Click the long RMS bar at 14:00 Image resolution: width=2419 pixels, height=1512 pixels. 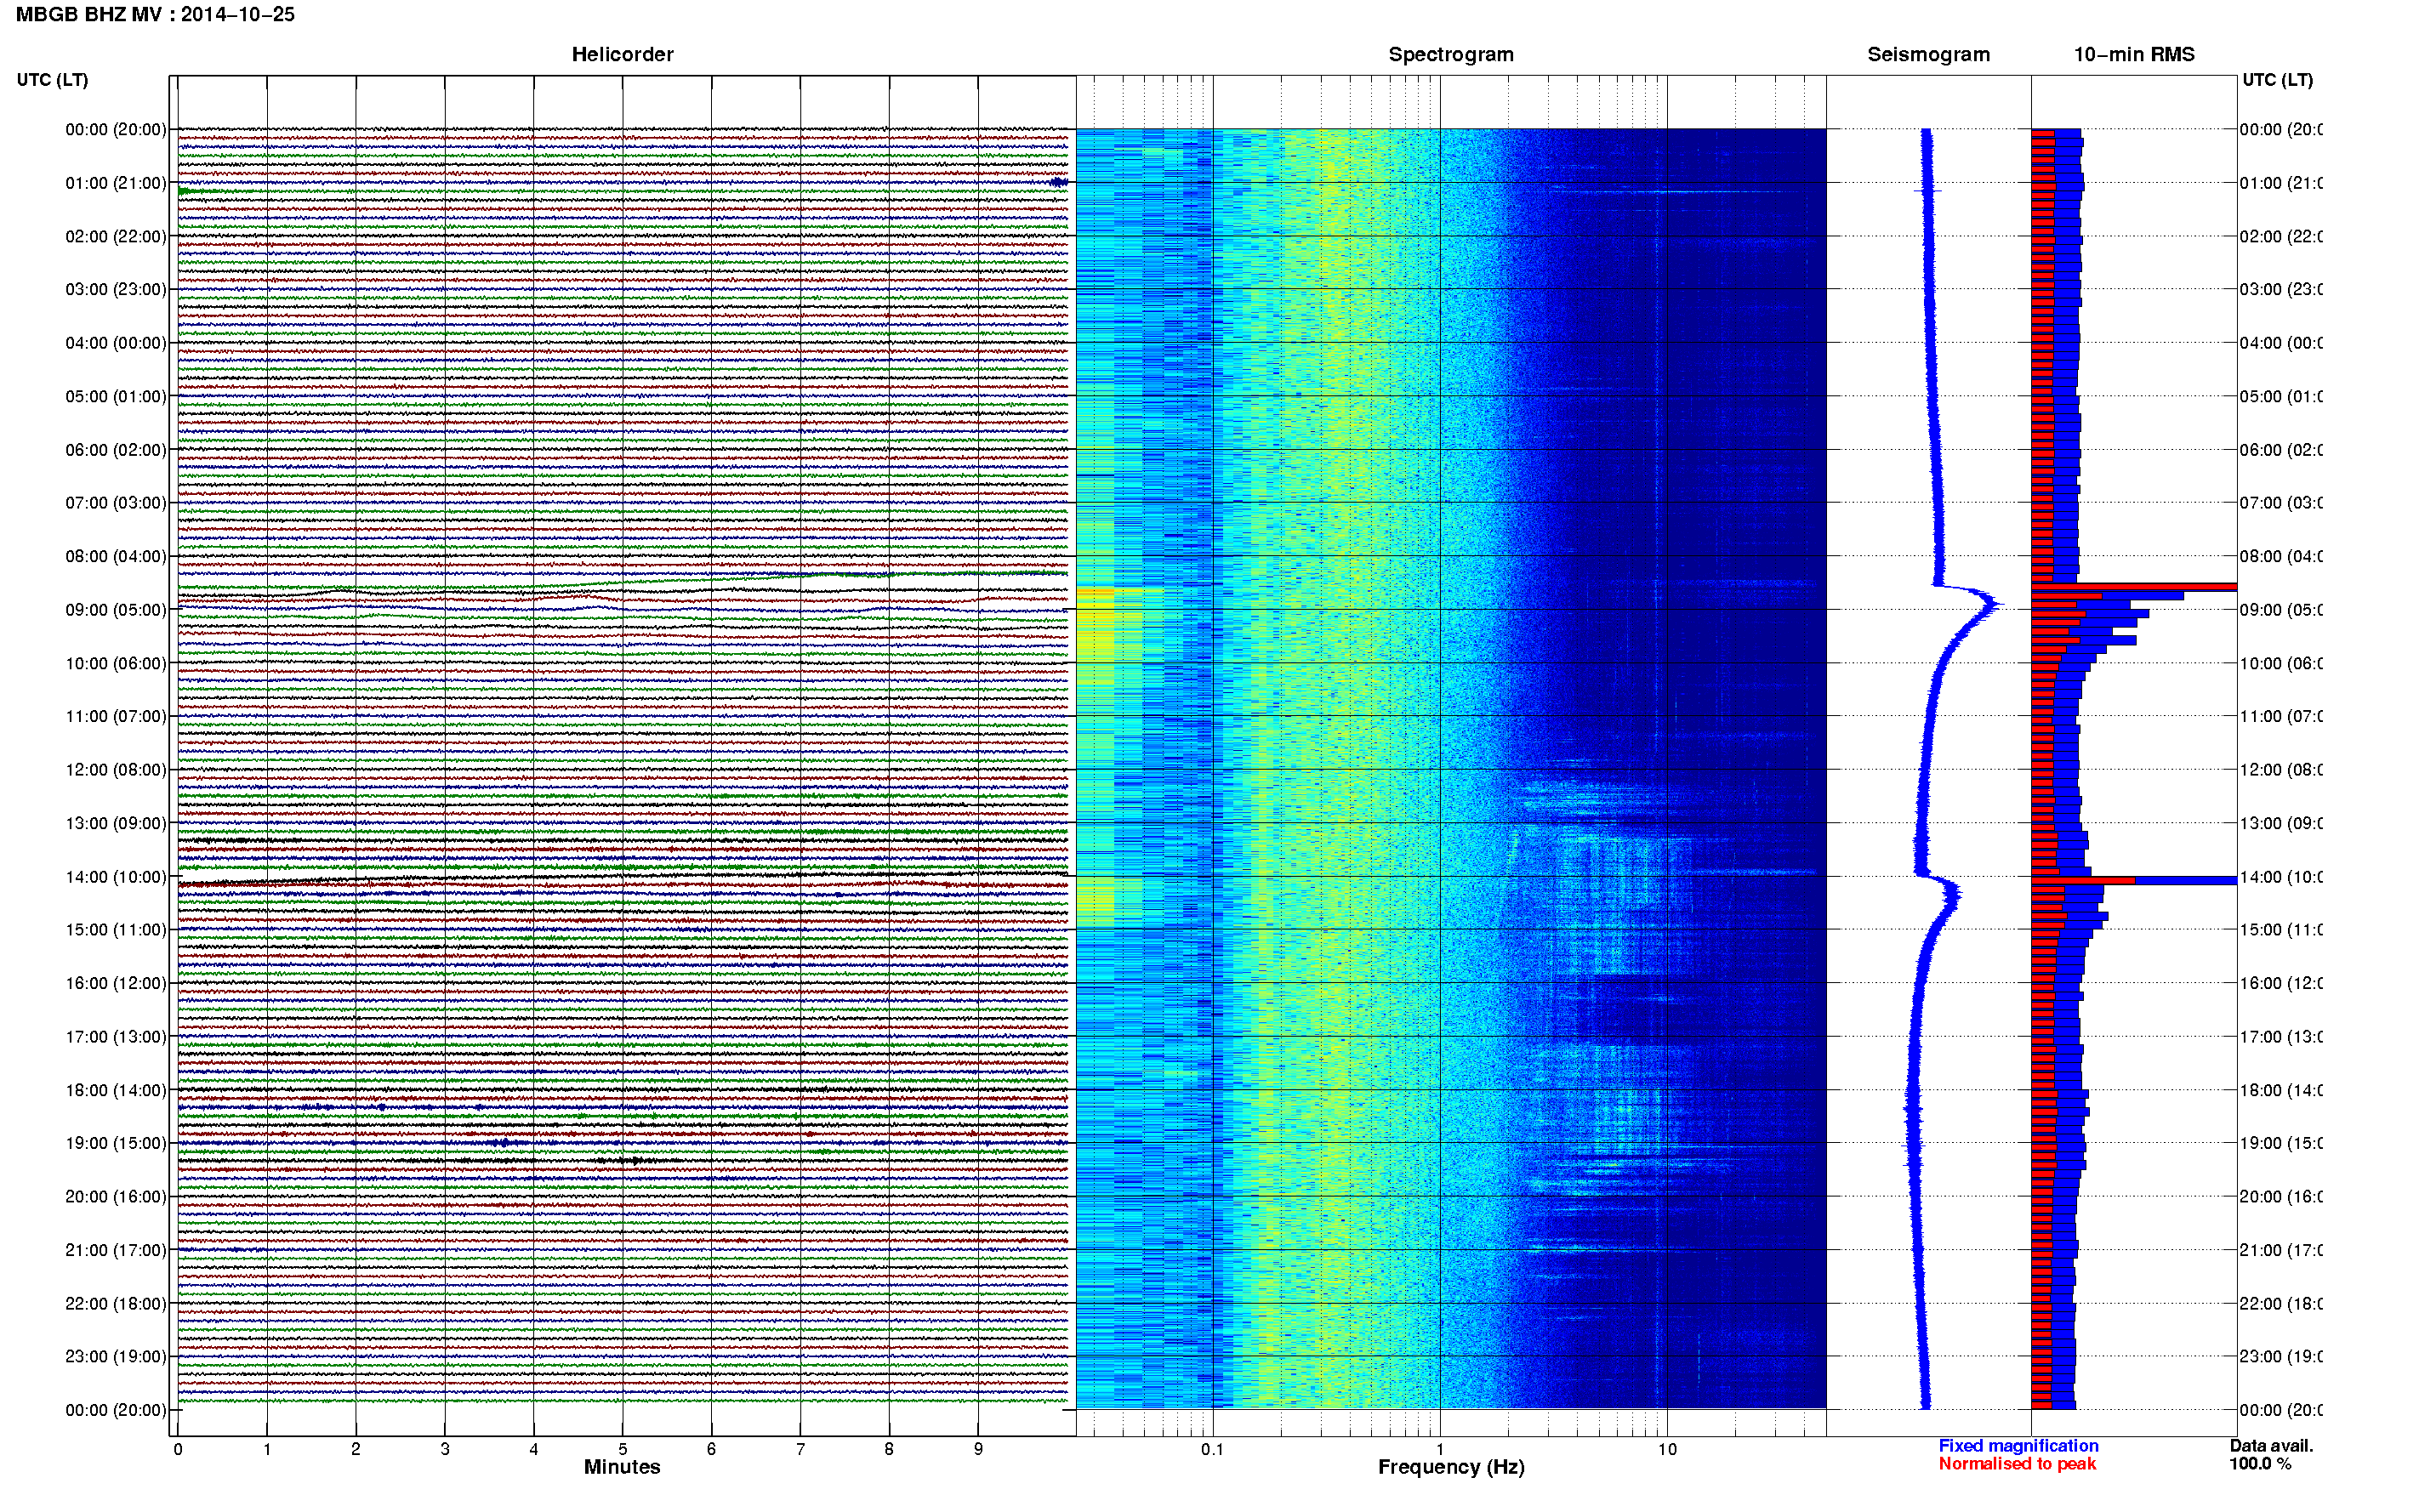tap(2134, 880)
